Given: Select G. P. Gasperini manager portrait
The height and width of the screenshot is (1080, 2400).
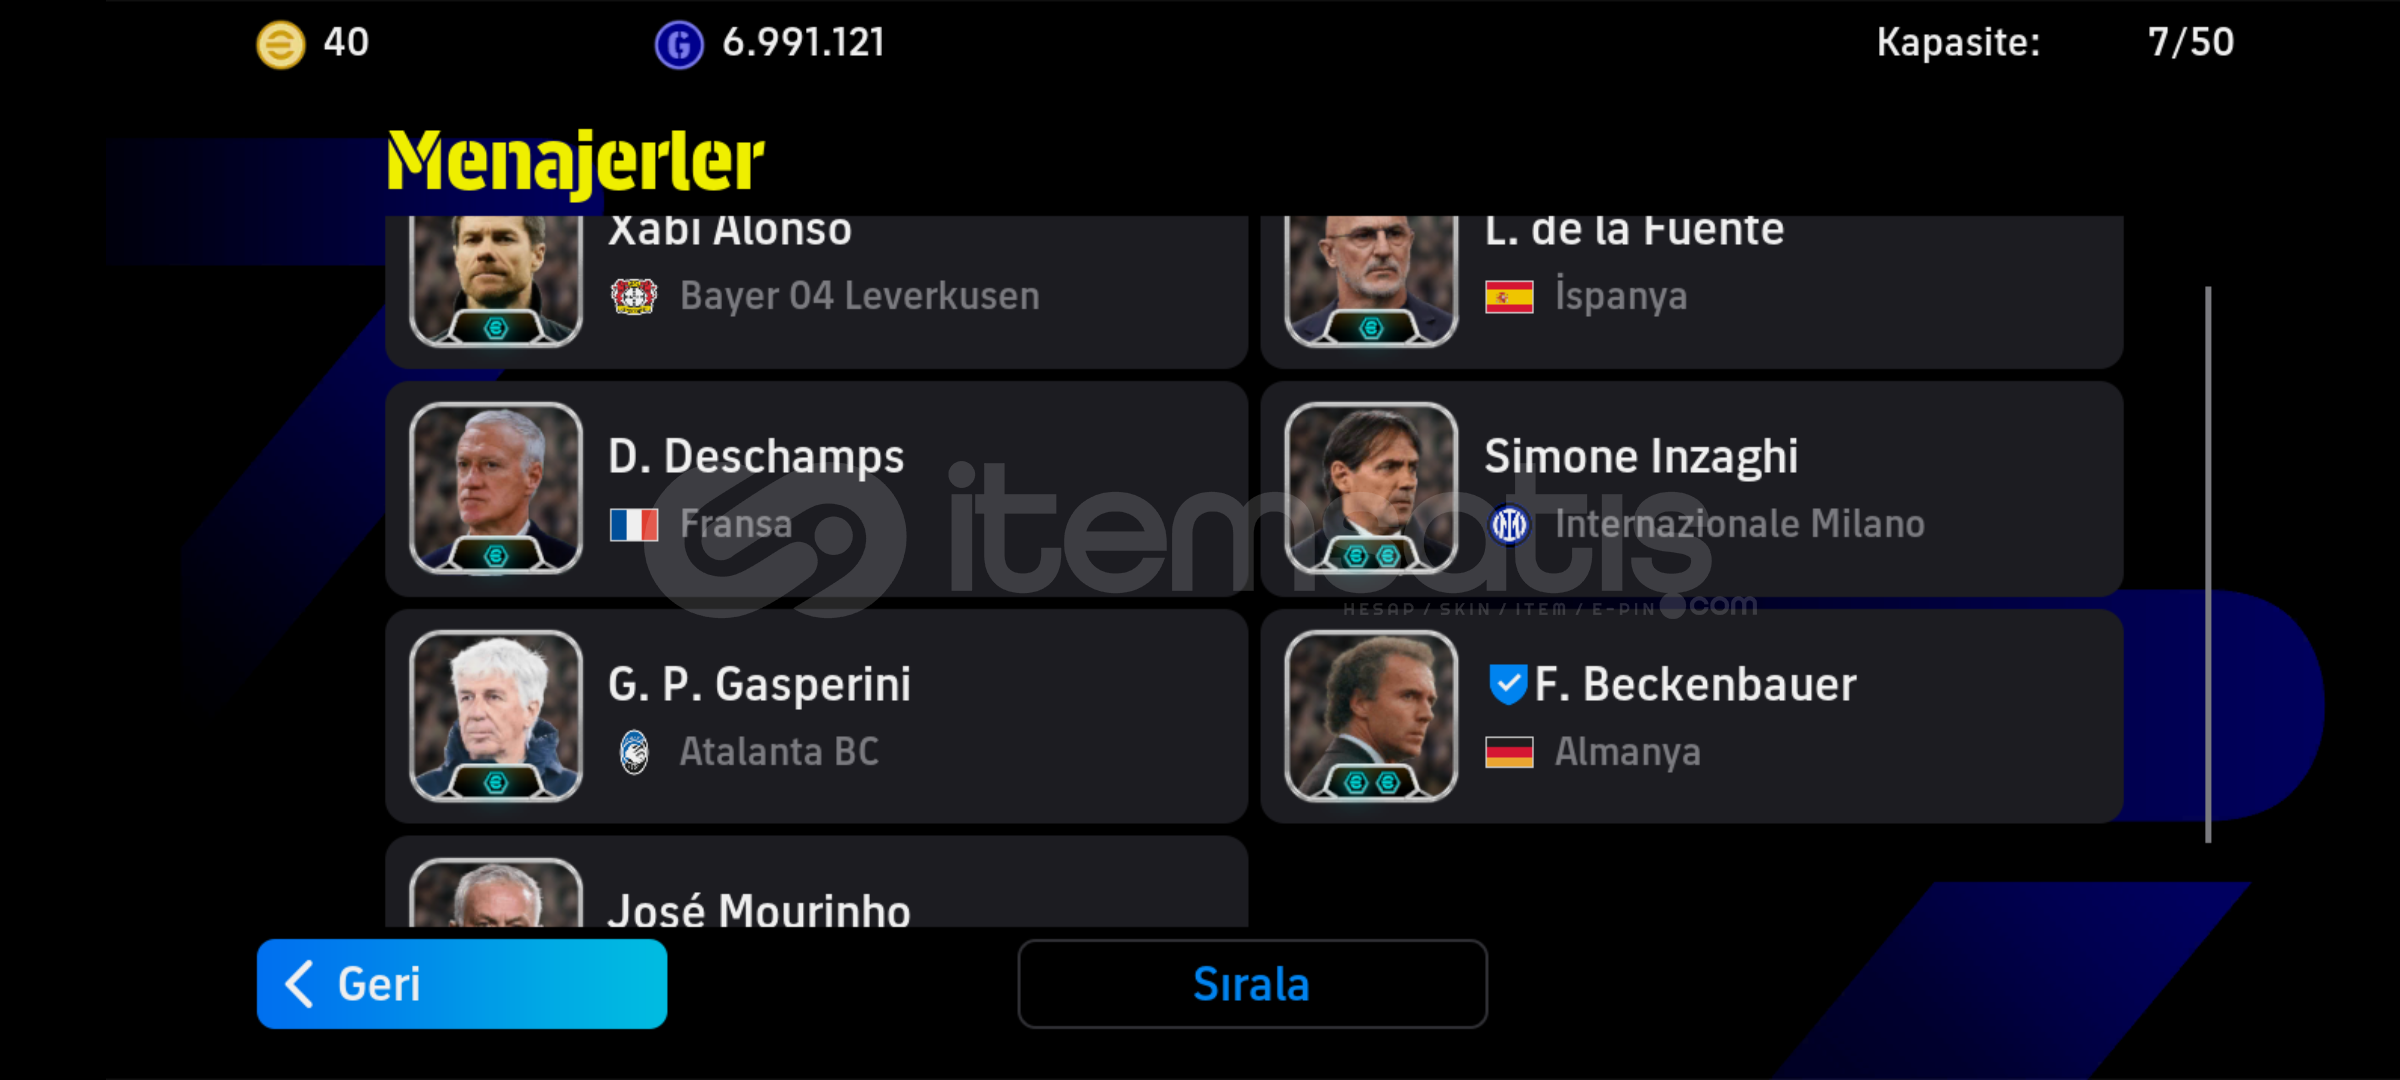Looking at the screenshot, I should pos(496,716).
